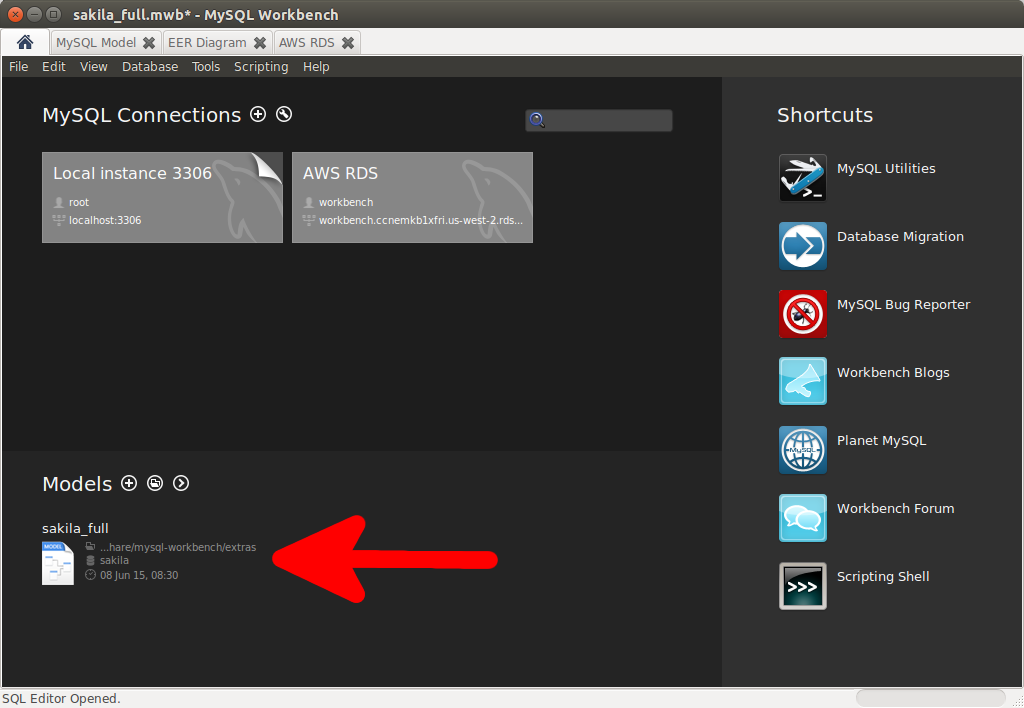Visit Planet MySQL globe icon
The image size is (1024, 708).
[x=803, y=450]
